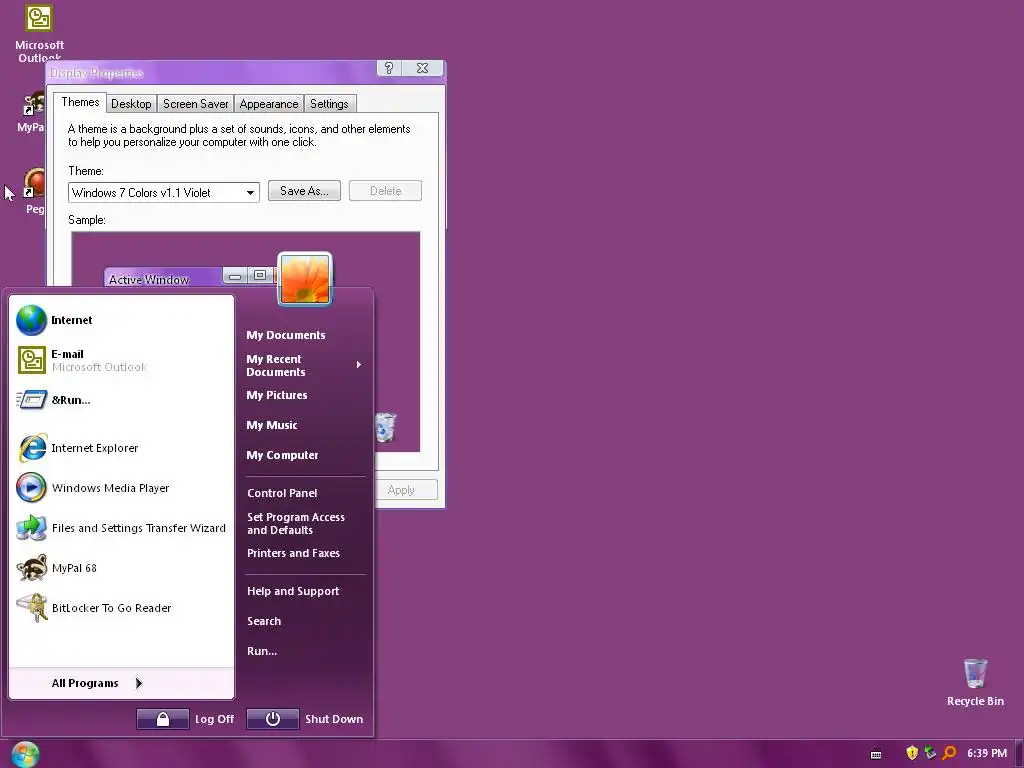Click the sample window maximize button
The image size is (1024, 768).
(x=260, y=276)
